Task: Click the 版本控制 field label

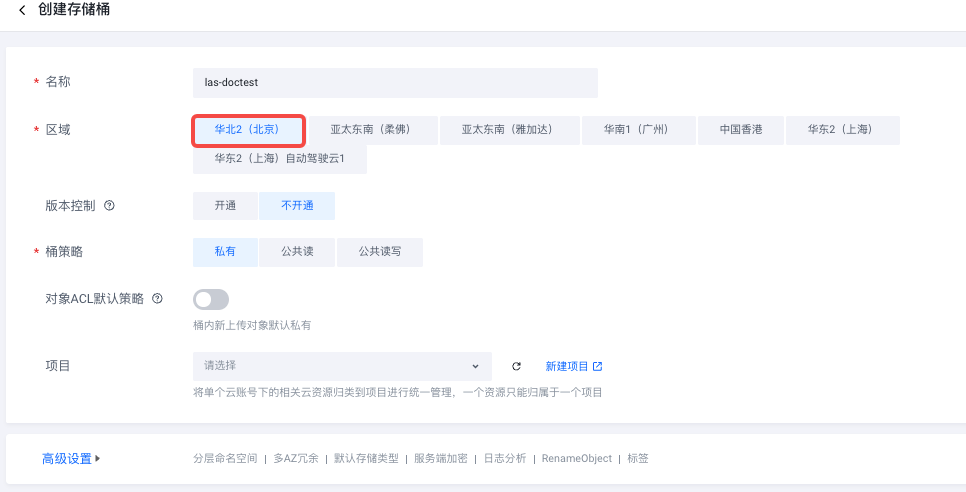Action: (70, 206)
